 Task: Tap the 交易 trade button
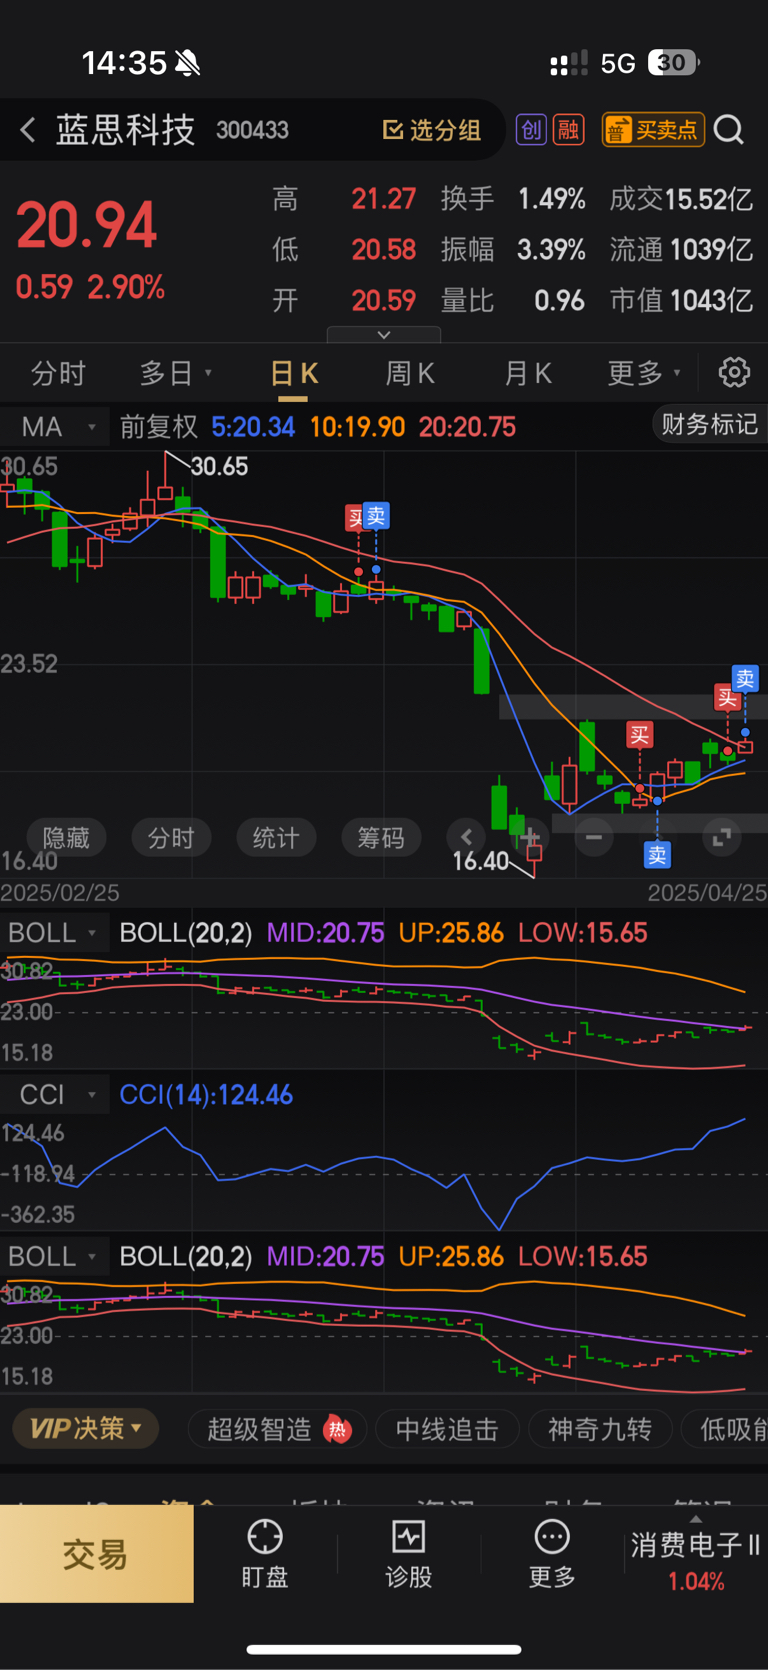tap(96, 1554)
